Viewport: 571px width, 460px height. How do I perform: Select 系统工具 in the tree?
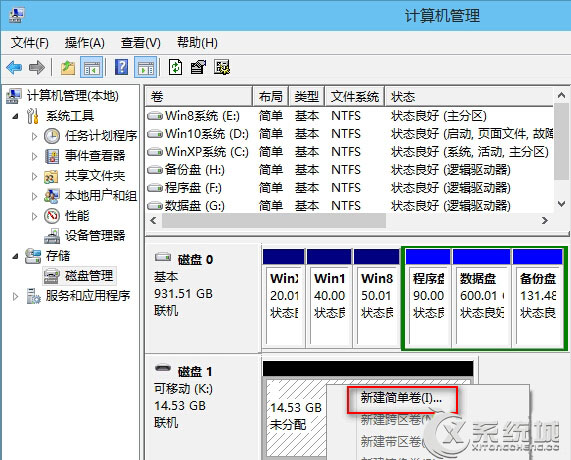click(x=70, y=116)
